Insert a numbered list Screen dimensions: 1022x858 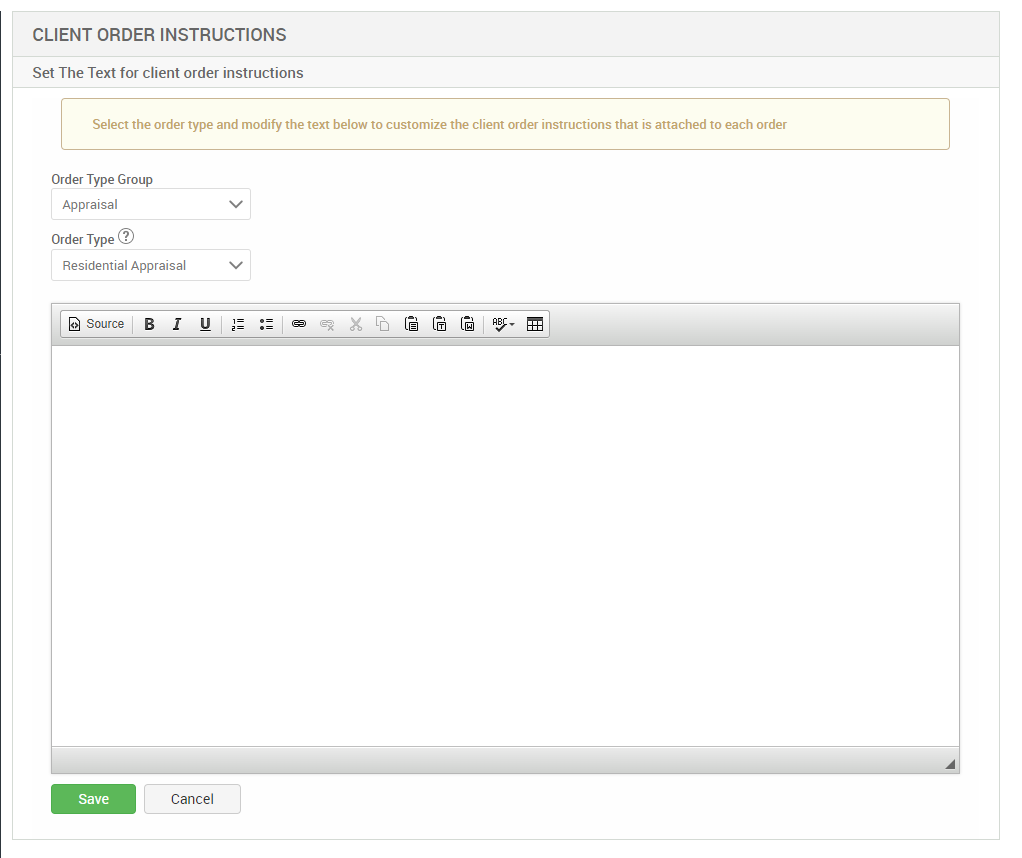[238, 324]
